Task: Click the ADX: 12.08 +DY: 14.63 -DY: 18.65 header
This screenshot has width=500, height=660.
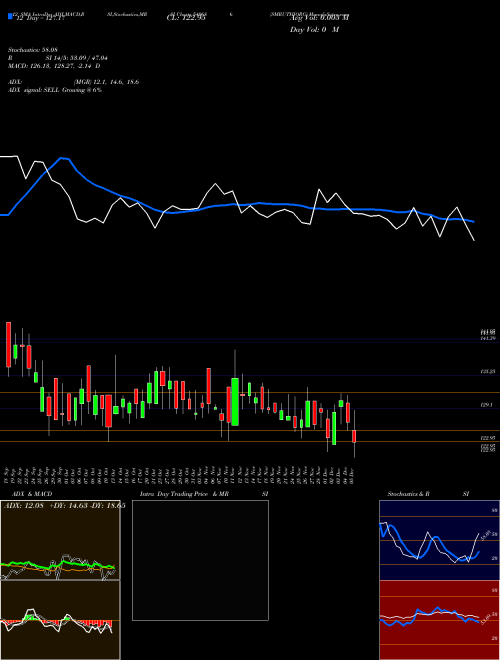Action: pos(64,506)
